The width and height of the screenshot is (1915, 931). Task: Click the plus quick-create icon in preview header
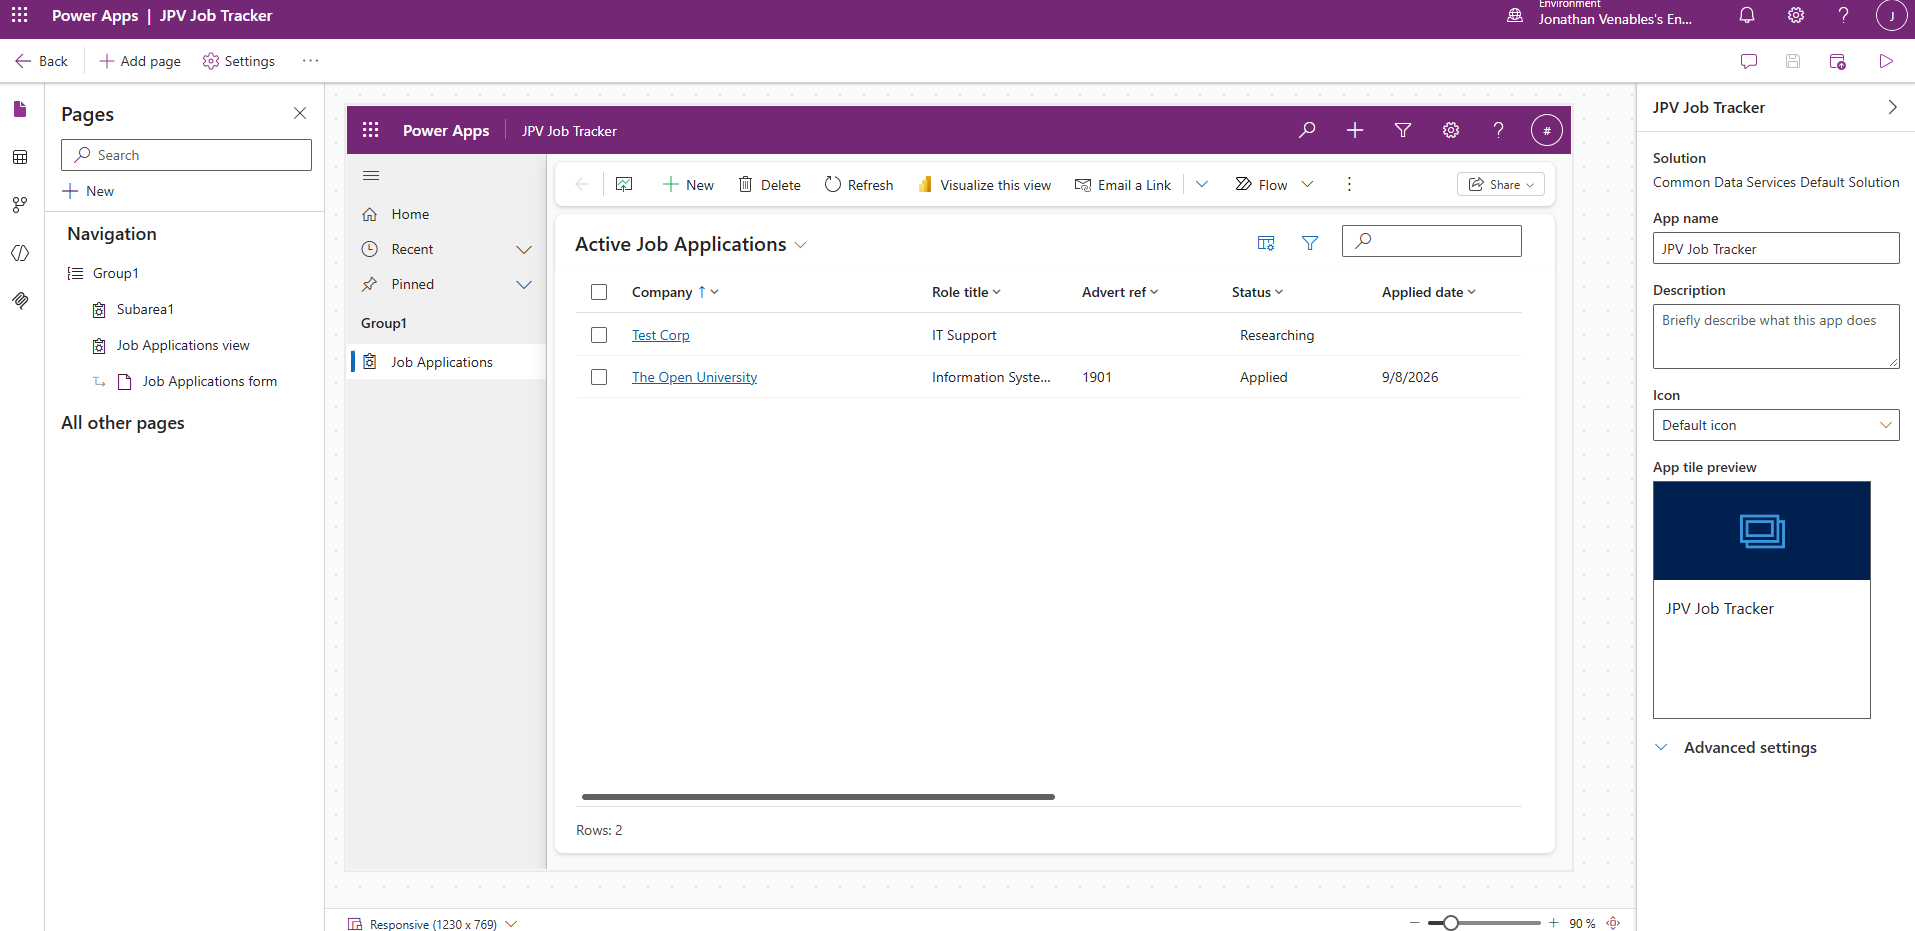tap(1355, 130)
